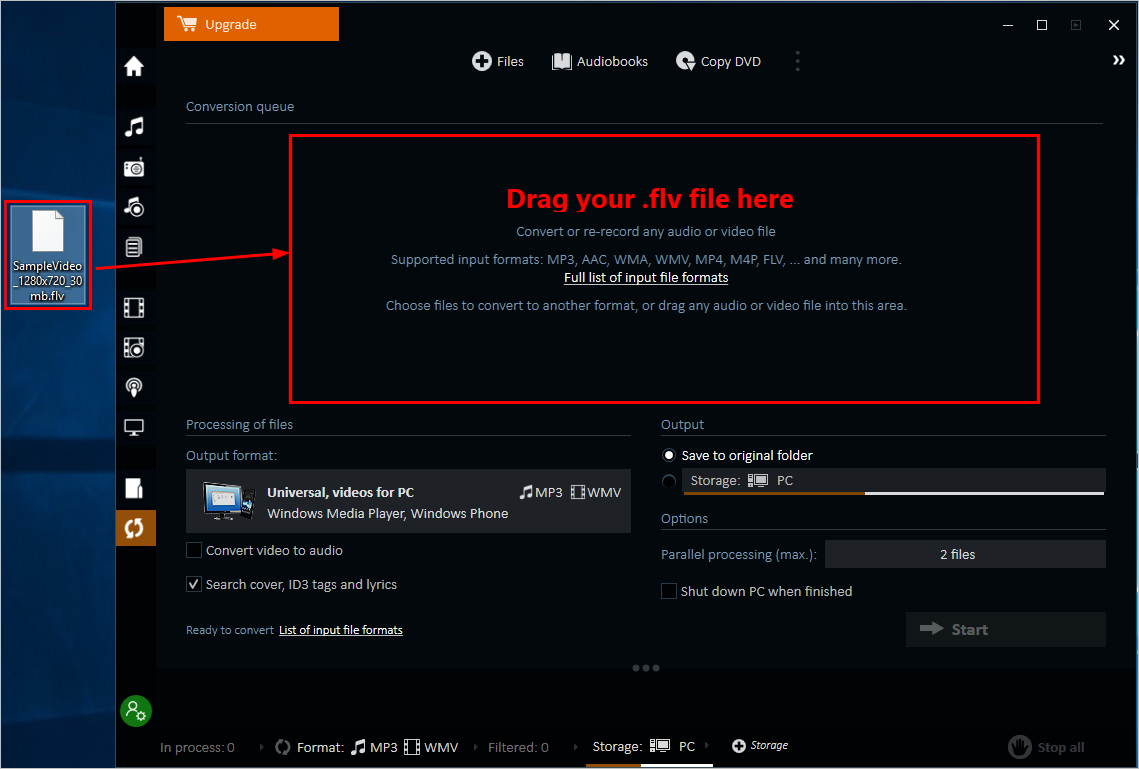
Task: Uncheck Search cover, ID3 tags and lyrics
Action: tap(194, 584)
